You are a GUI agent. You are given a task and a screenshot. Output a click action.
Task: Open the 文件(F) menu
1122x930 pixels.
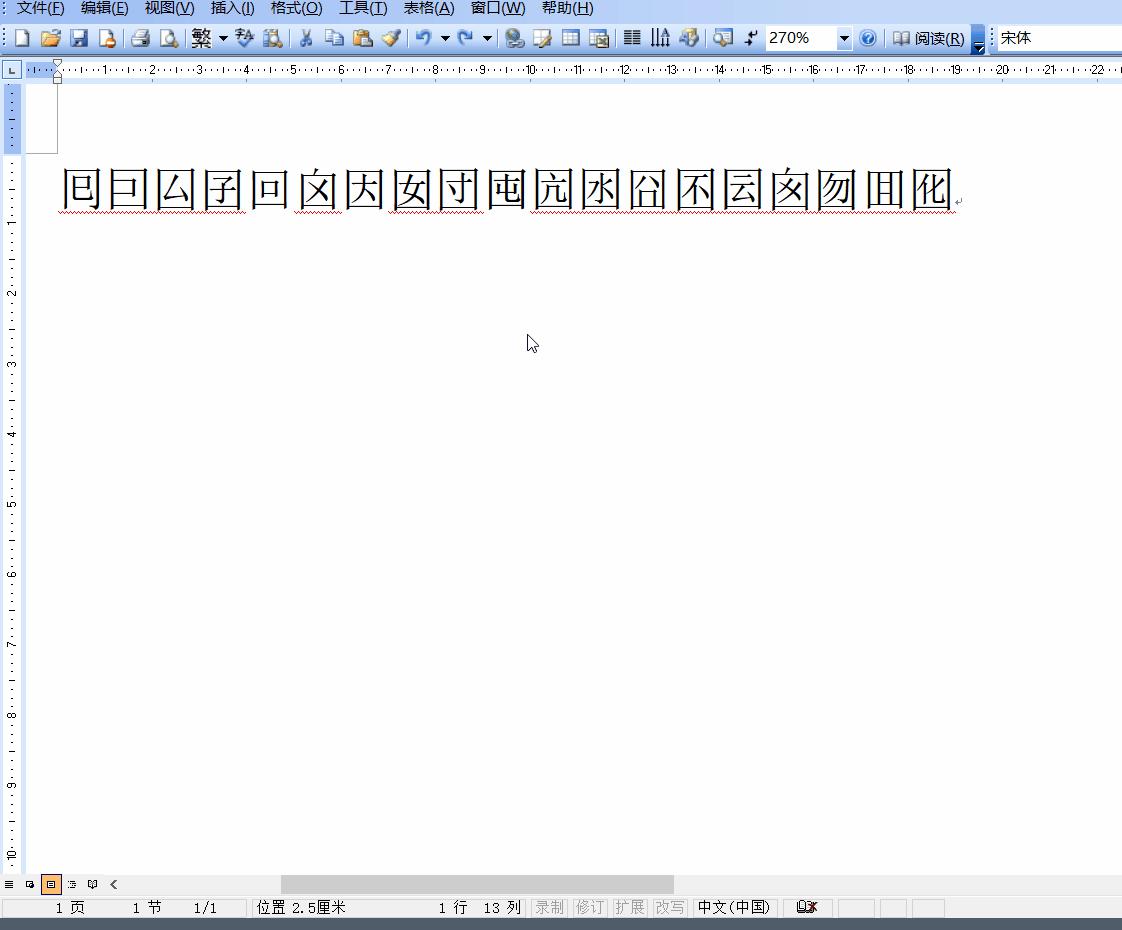point(40,9)
